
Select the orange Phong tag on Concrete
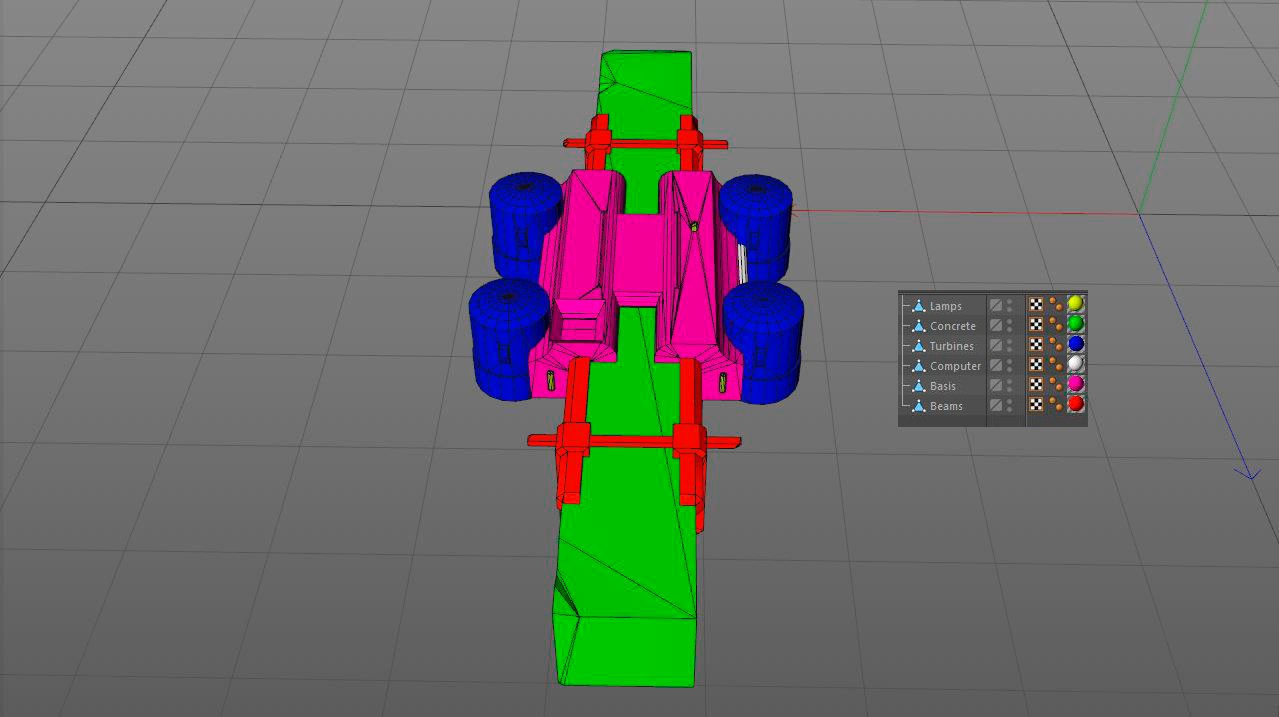pos(1056,325)
